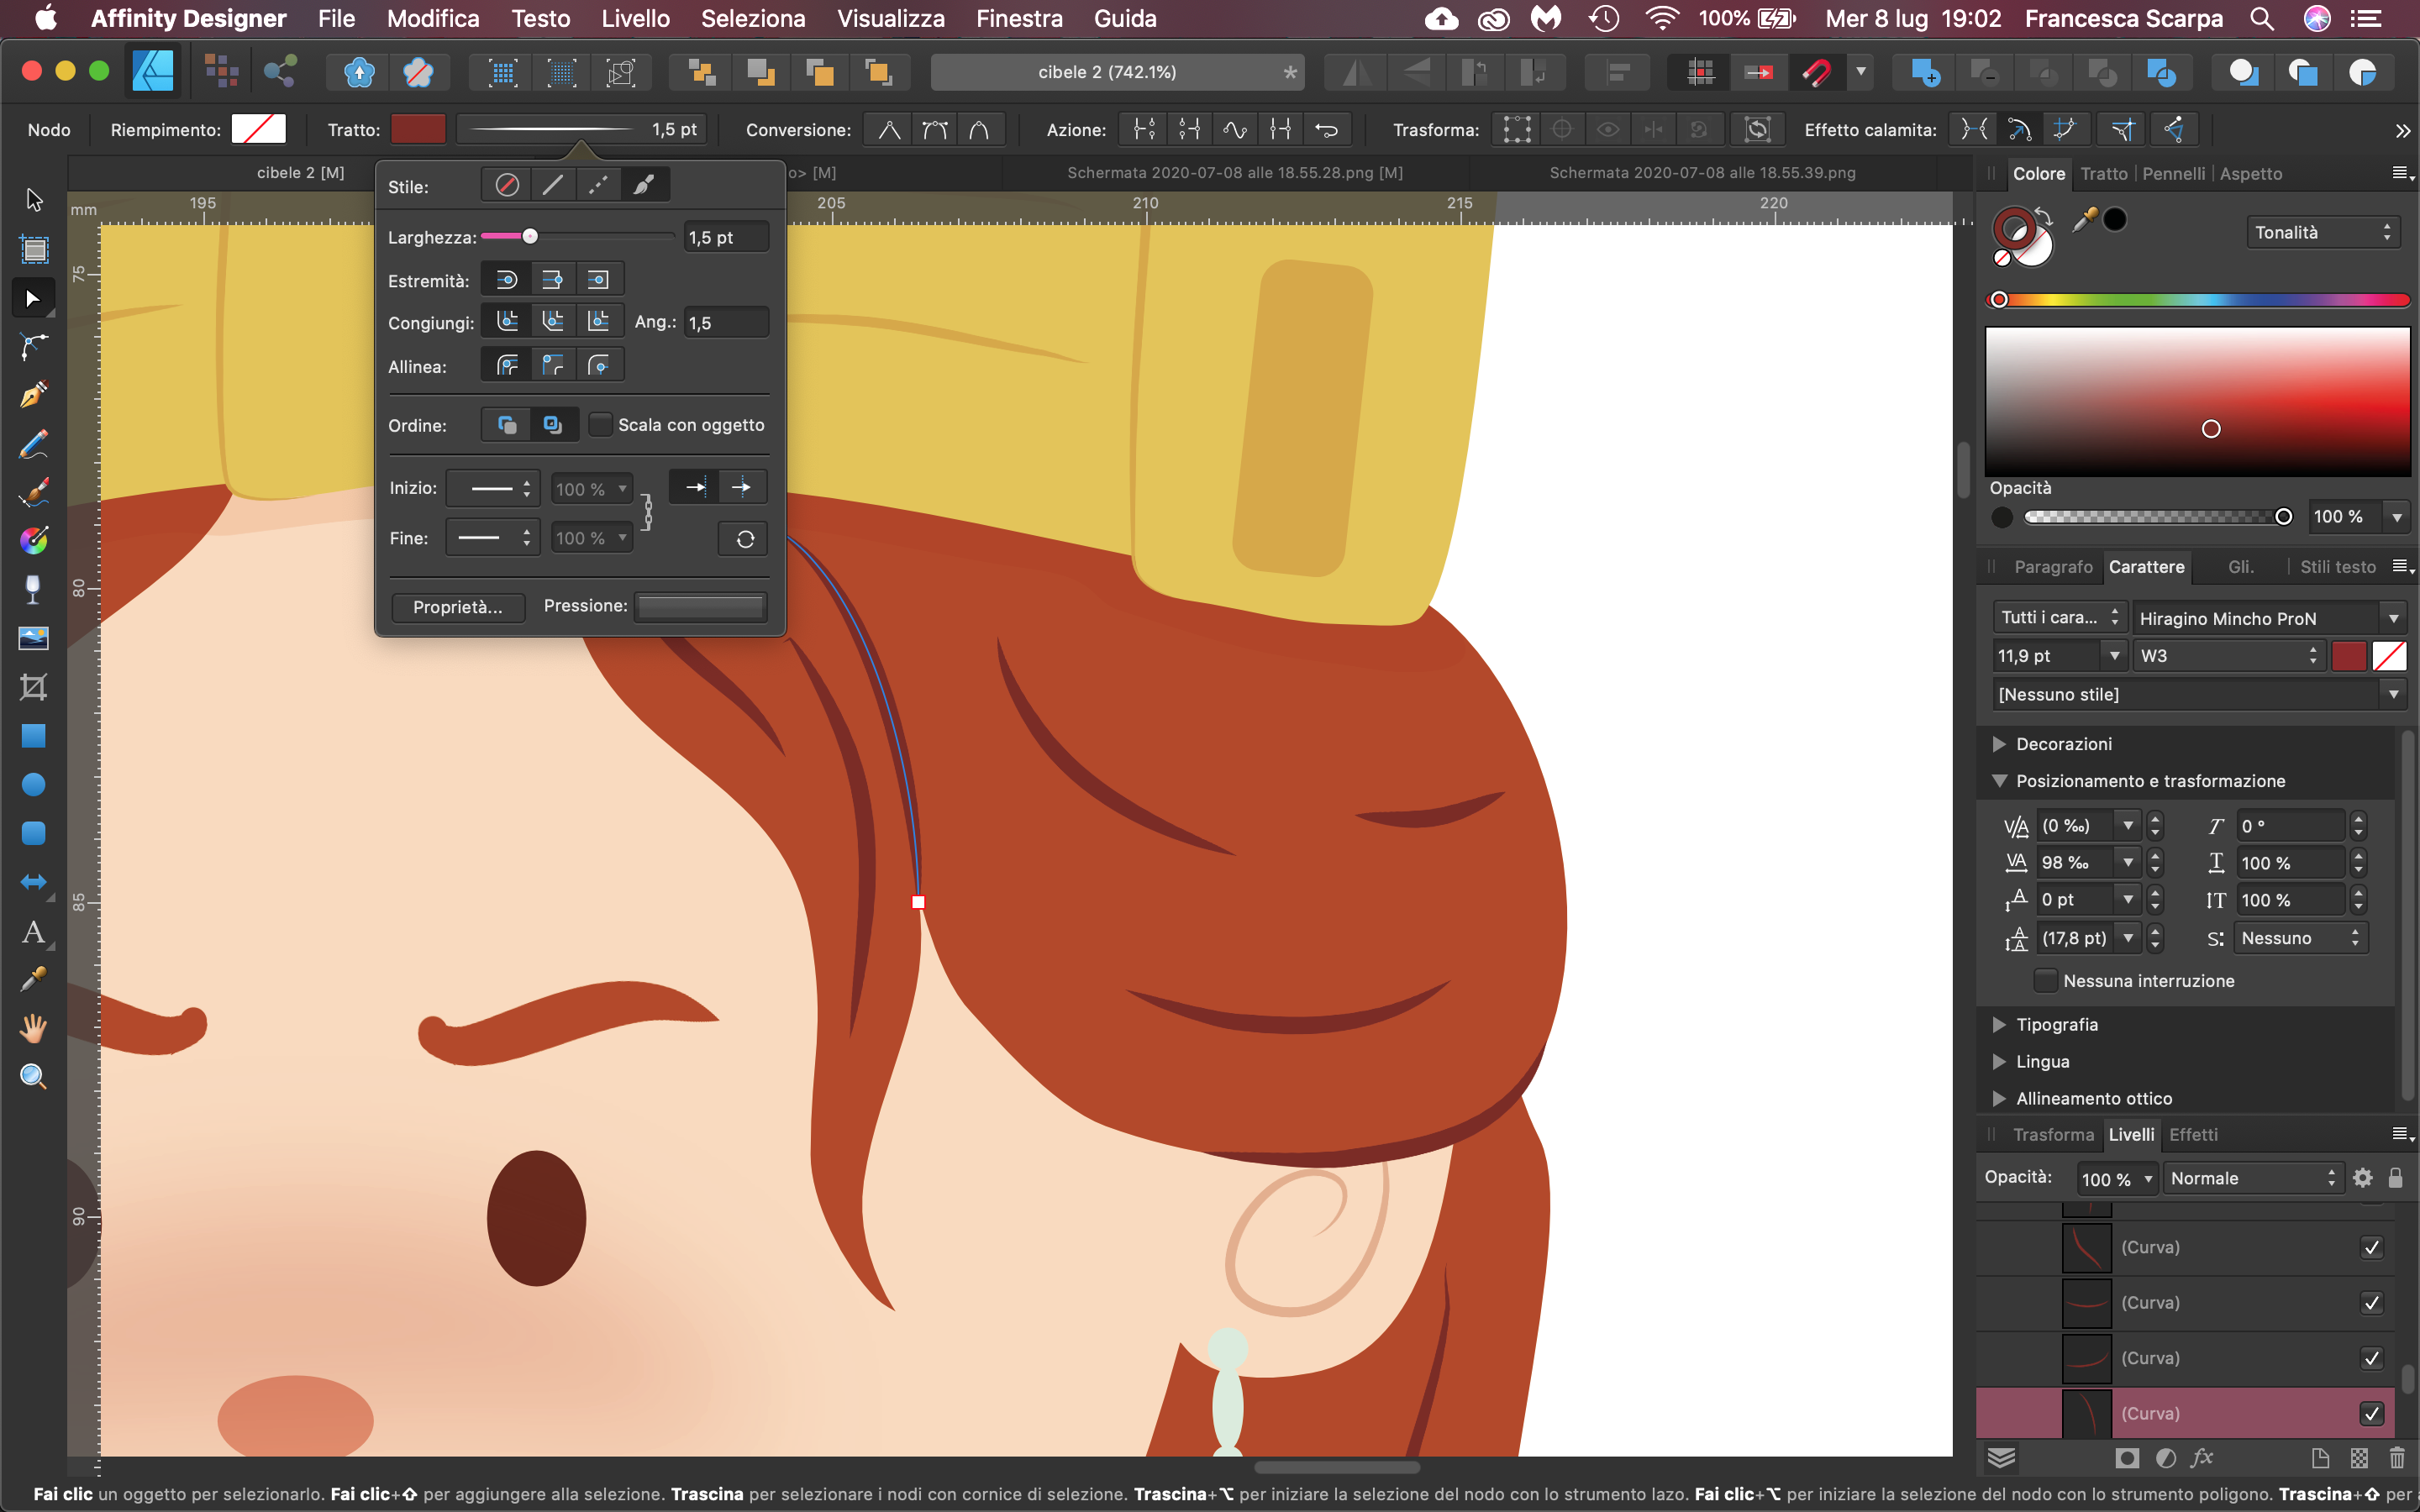
Task: Select the Artboard tool
Action: 33,249
